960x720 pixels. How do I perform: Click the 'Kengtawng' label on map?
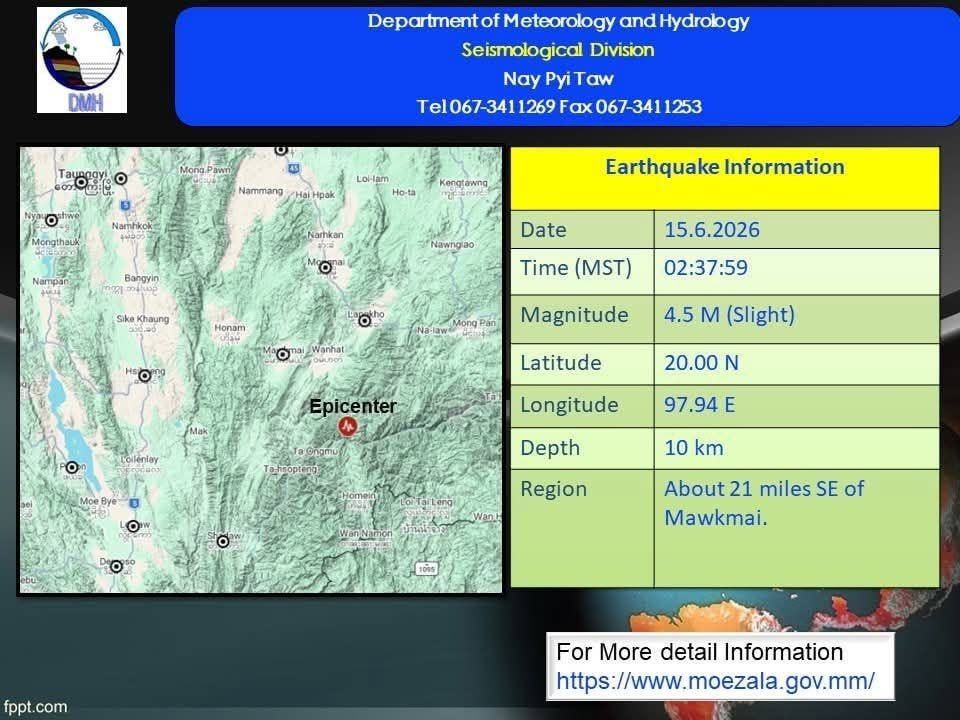(463, 182)
